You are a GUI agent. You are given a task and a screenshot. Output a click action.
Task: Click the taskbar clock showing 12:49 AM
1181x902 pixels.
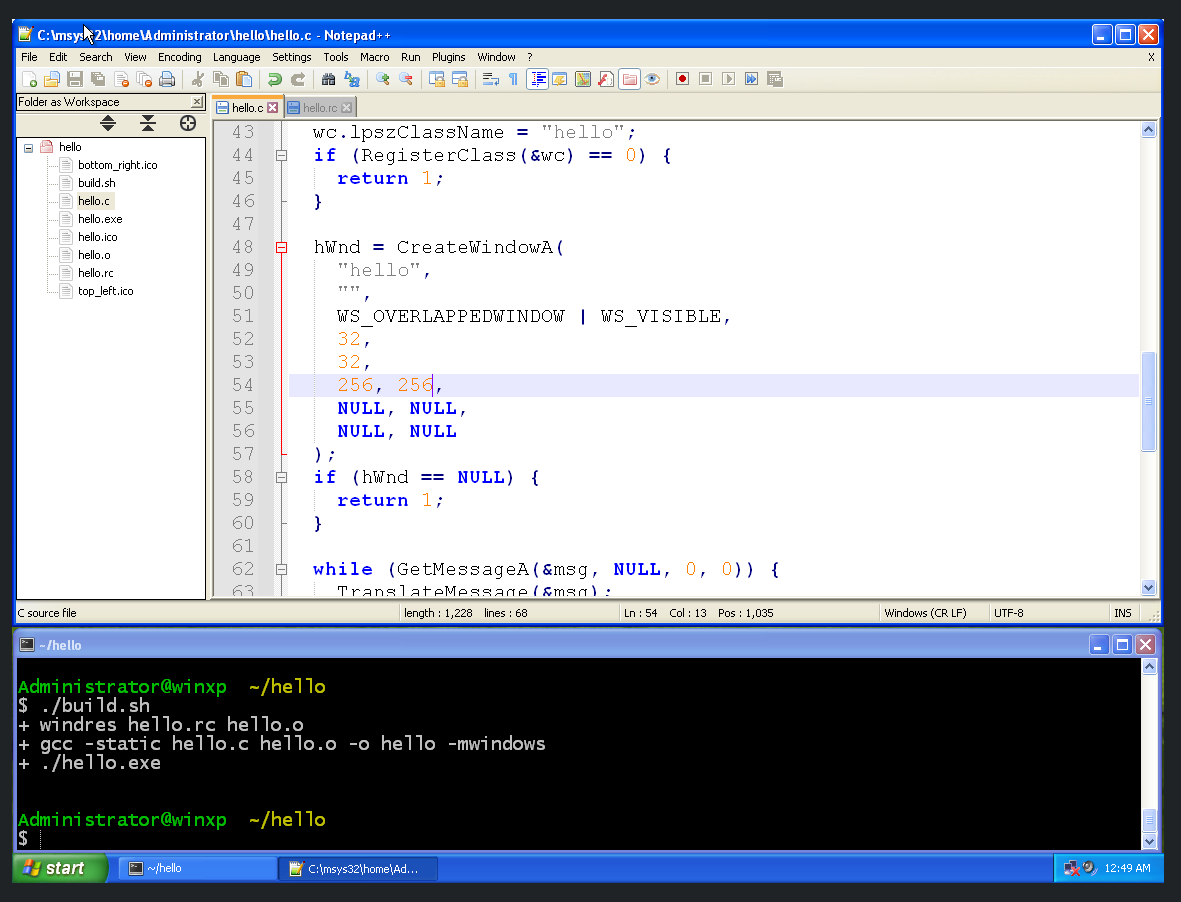[1127, 868]
